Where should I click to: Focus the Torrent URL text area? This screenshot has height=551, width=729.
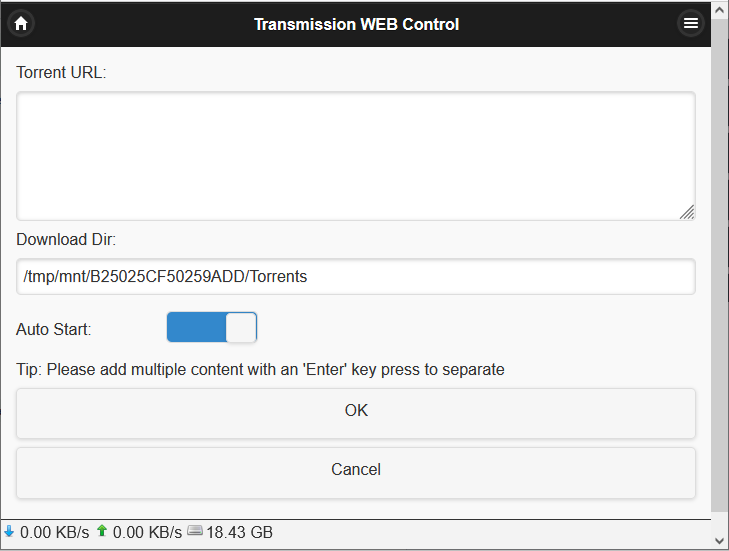355,156
